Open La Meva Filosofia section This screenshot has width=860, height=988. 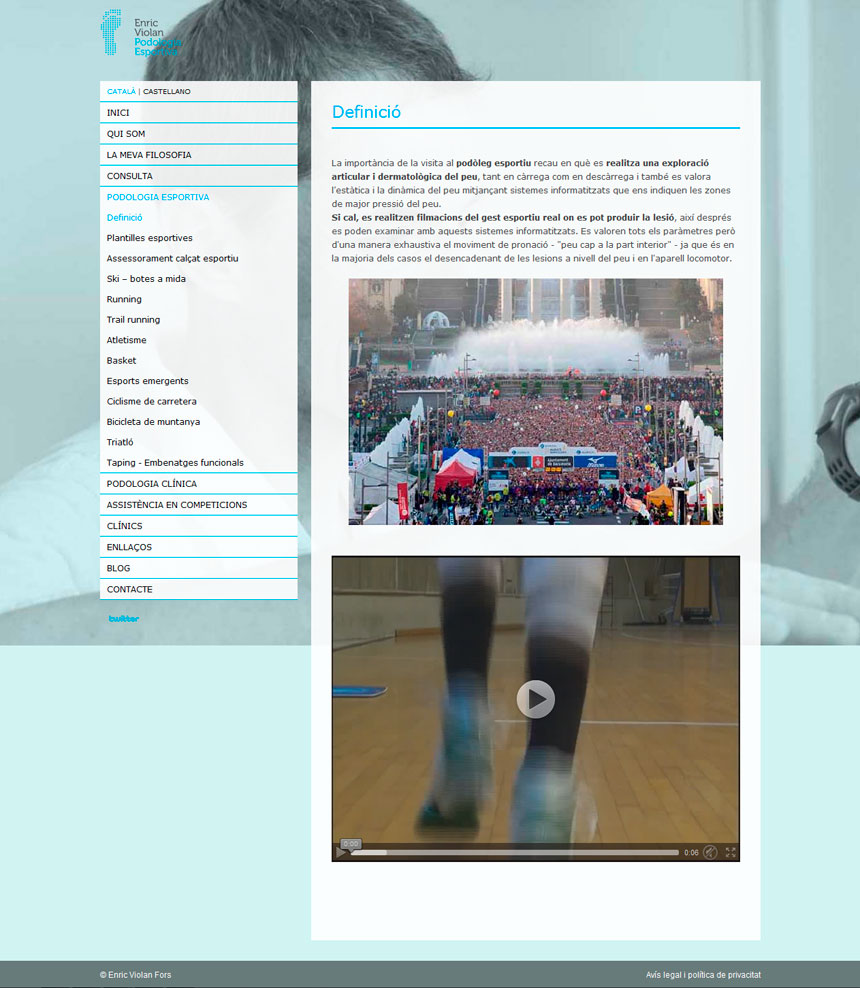(149, 155)
